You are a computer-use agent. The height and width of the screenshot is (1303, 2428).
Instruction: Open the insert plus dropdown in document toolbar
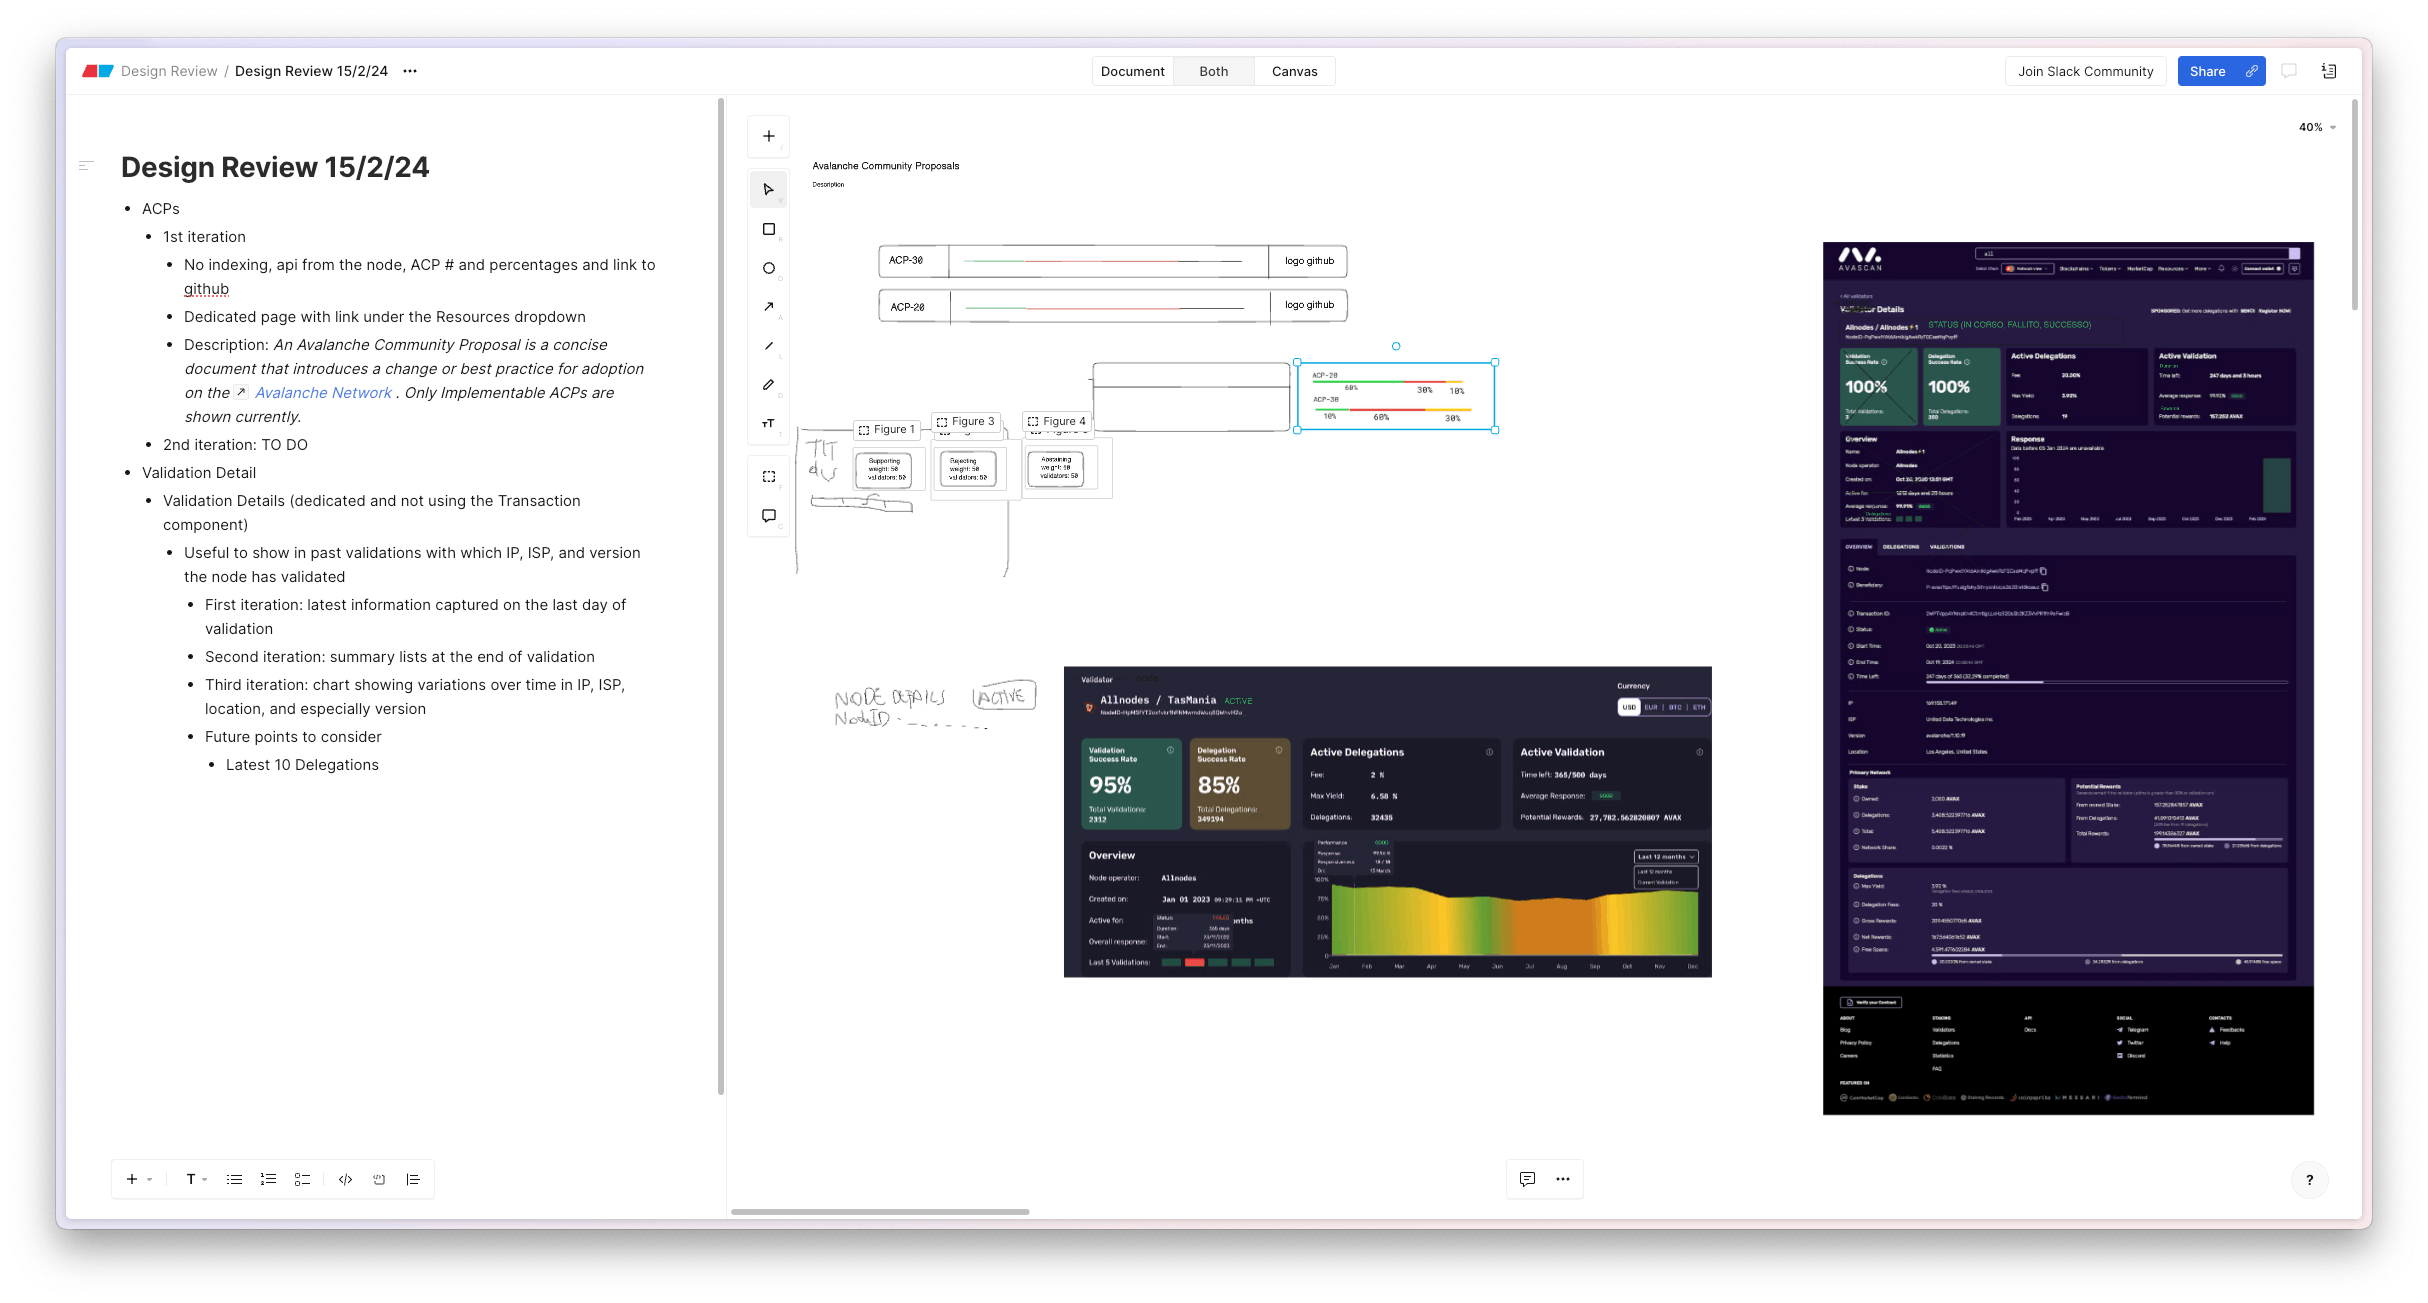coord(139,1180)
